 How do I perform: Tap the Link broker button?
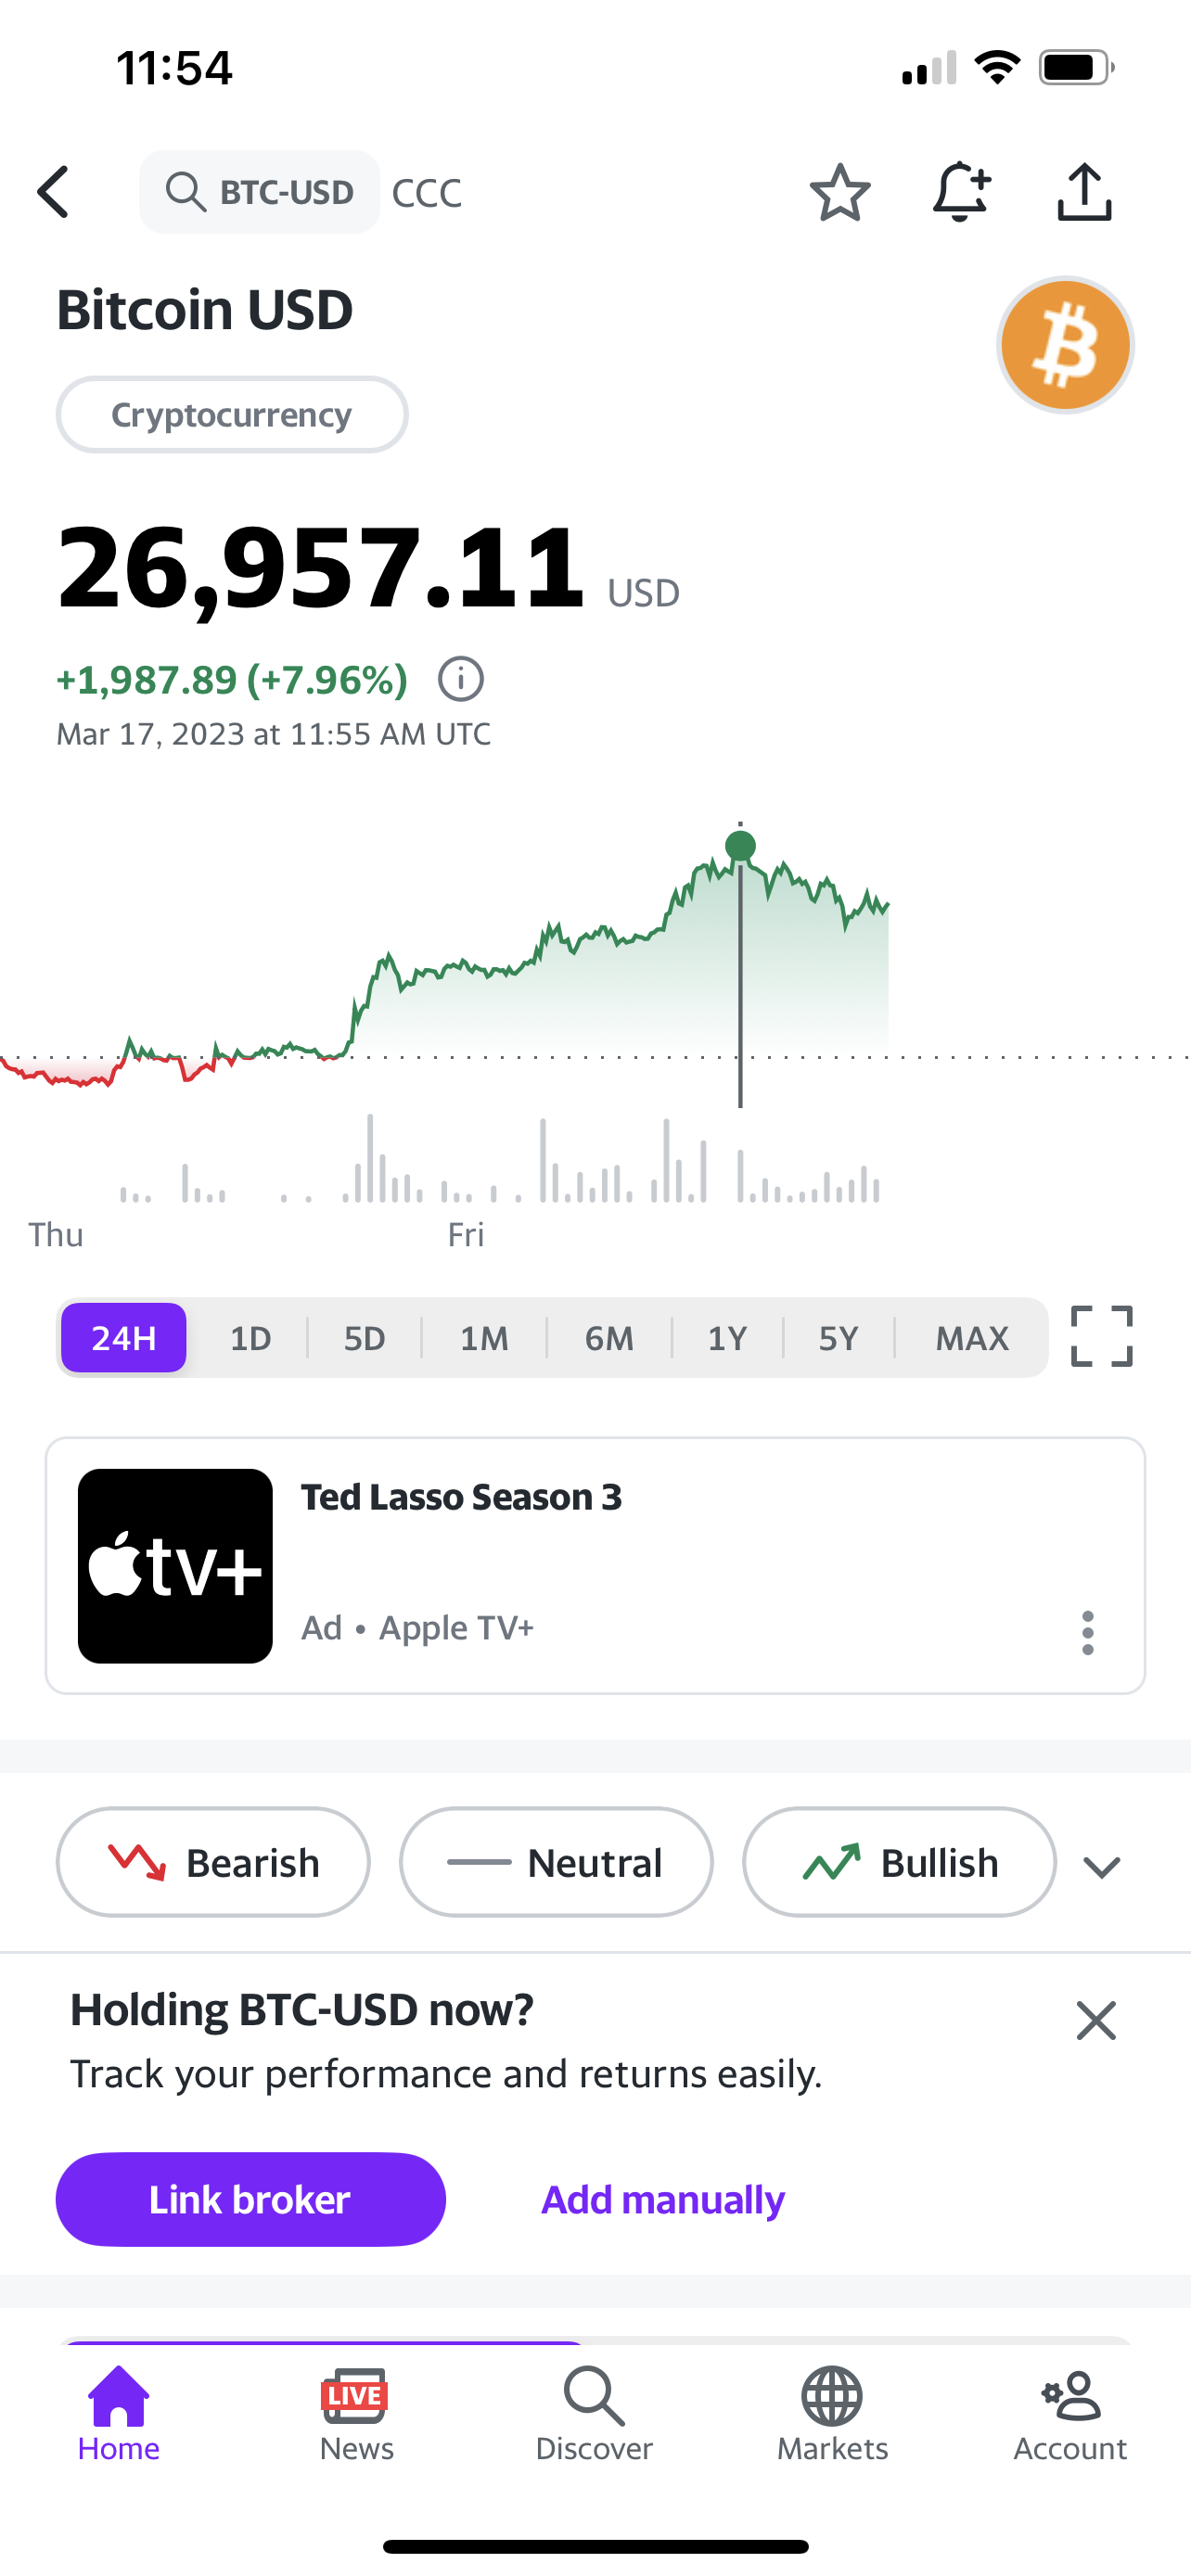tap(250, 2200)
